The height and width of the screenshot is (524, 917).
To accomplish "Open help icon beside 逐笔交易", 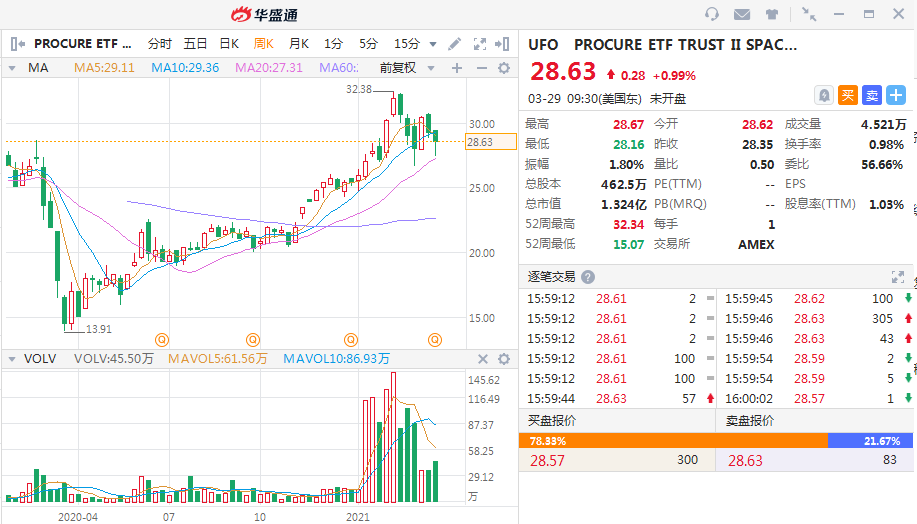I will (x=588, y=277).
